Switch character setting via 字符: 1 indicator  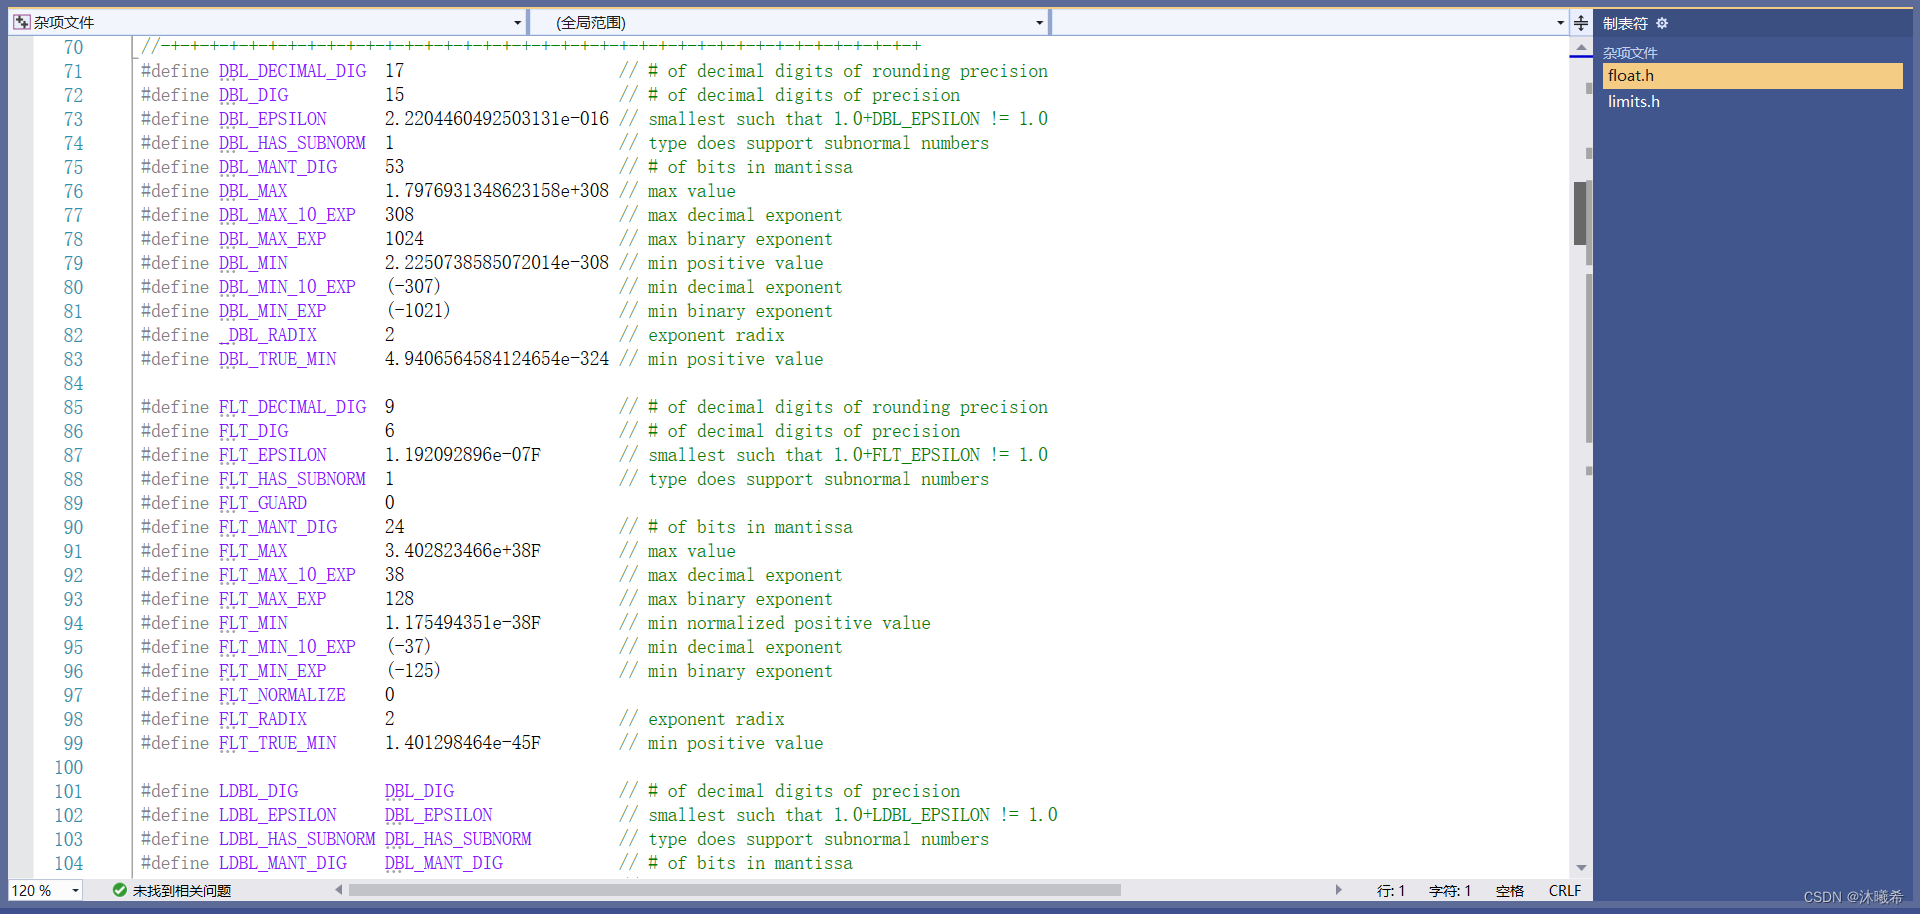tap(1450, 890)
